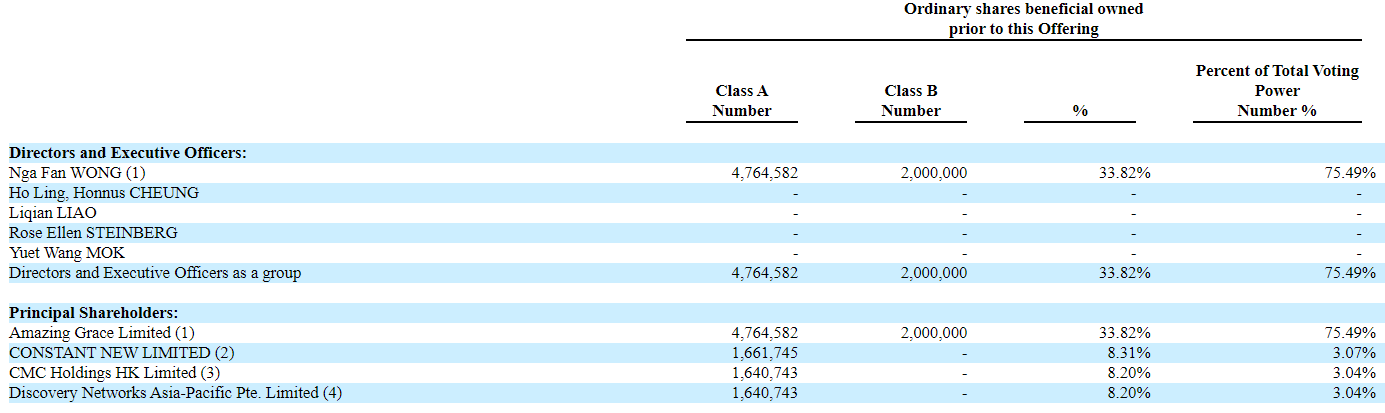
Task: Select the CONSTANT NEW LIMITED (2) entry
Action: coord(110,353)
